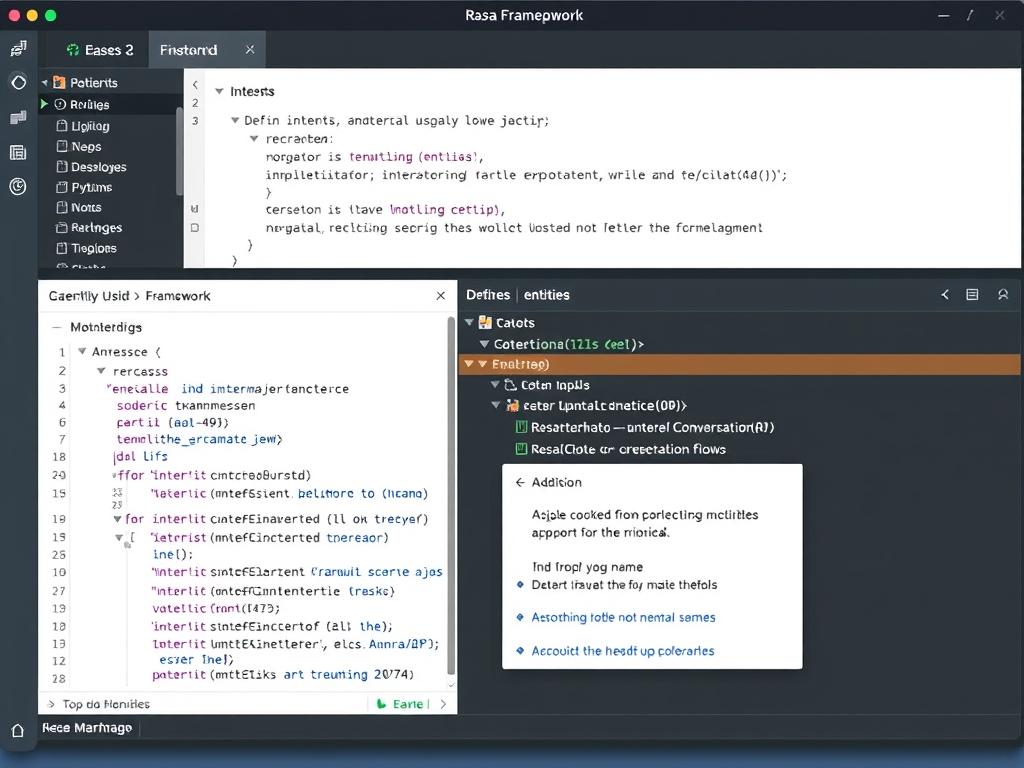Select the circled C icon in sidebar
Image resolution: width=1024 pixels, height=768 pixels.
18,187
